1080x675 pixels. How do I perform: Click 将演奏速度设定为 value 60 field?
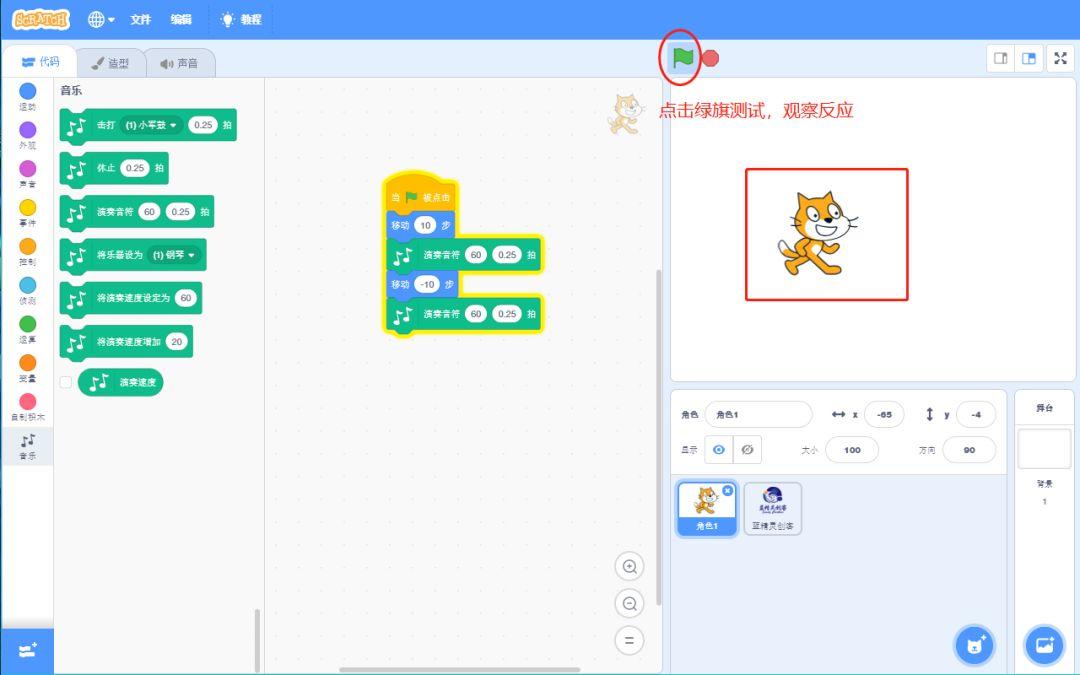tap(186, 298)
